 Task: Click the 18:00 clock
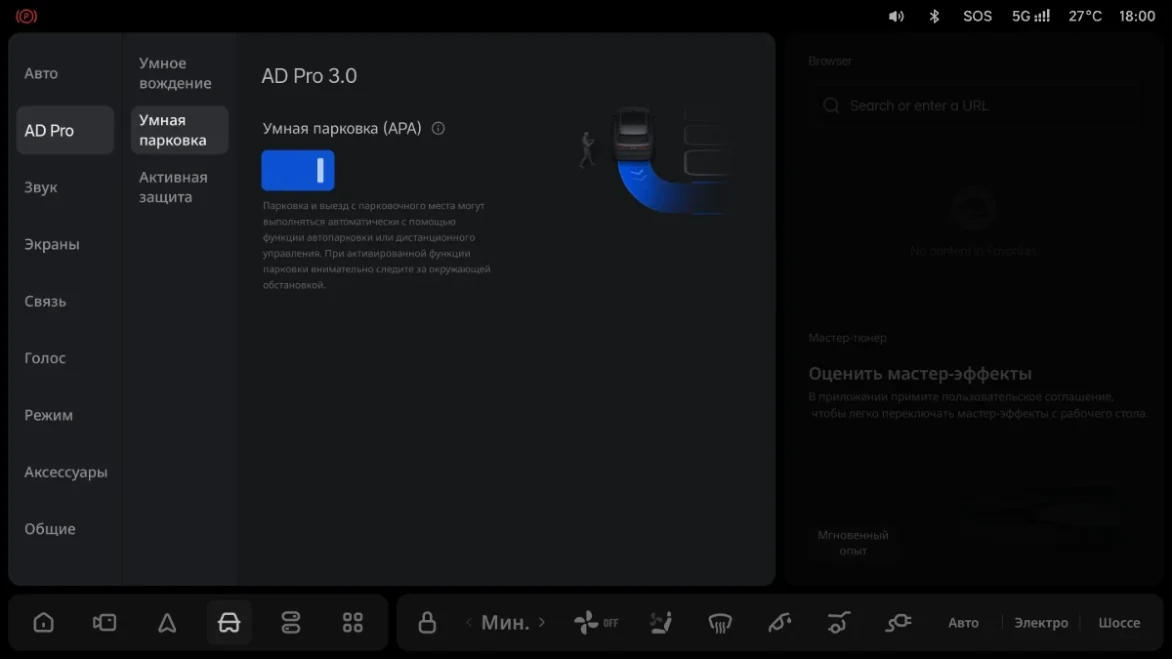tap(1137, 16)
